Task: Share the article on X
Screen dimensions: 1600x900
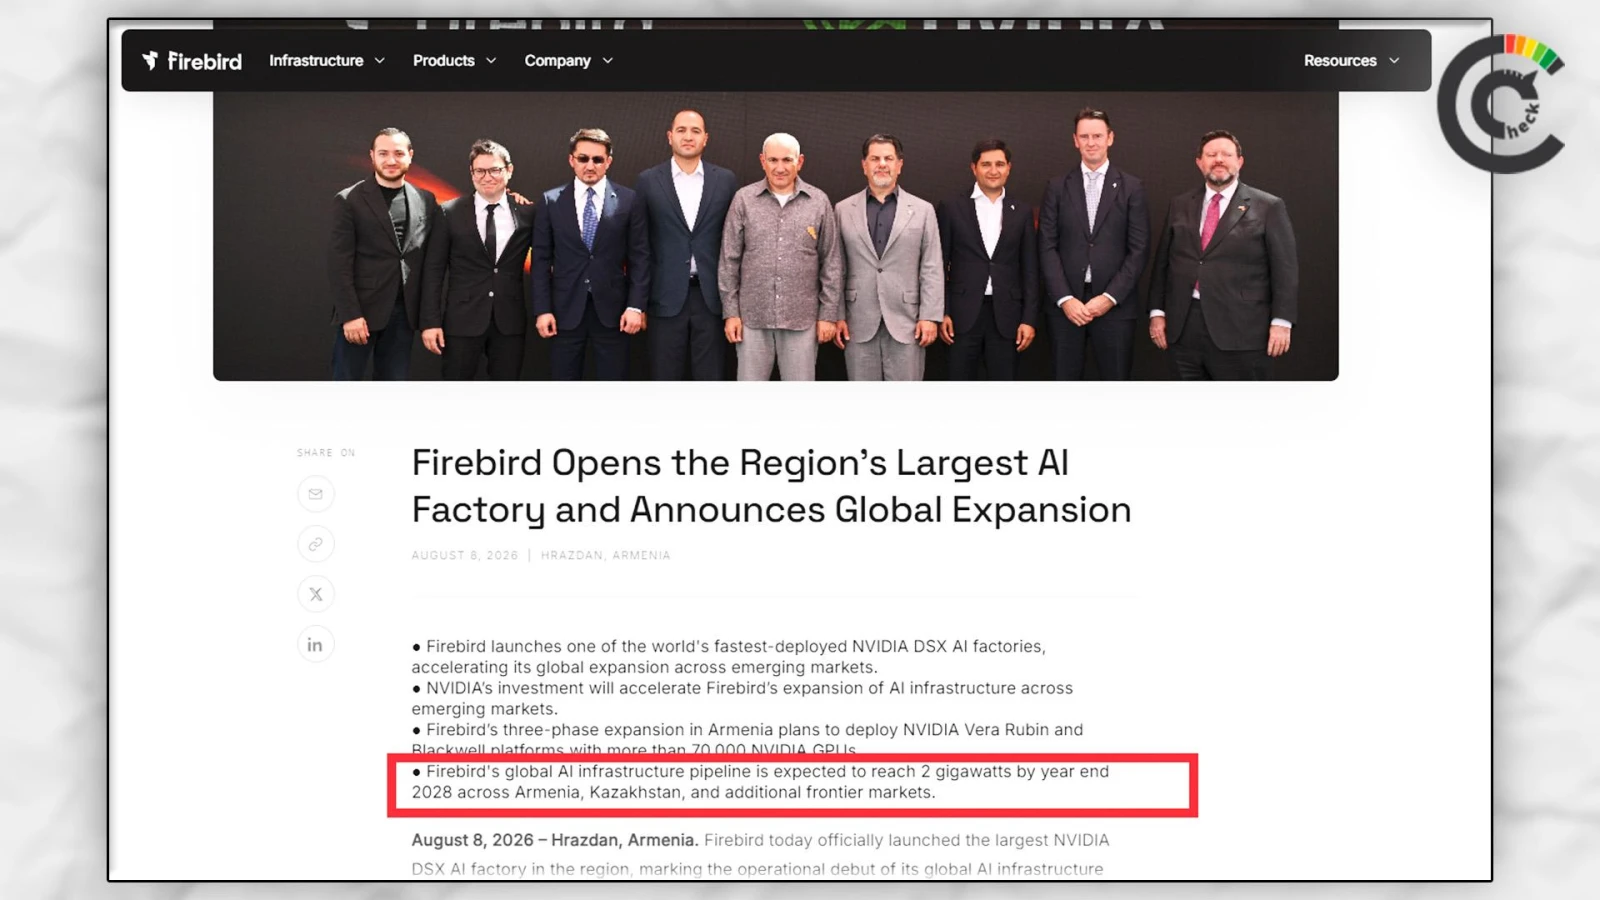Action: (x=316, y=594)
